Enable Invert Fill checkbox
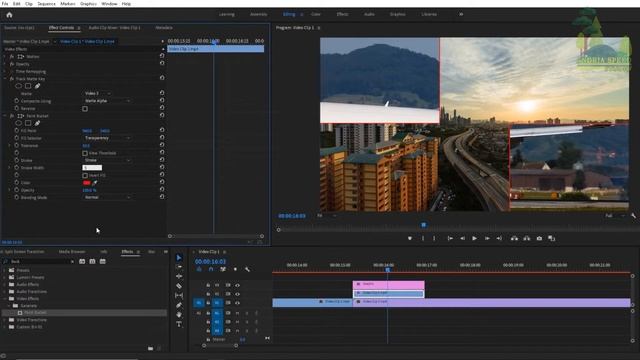This screenshot has width=640, height=360. tap(85, 176)
